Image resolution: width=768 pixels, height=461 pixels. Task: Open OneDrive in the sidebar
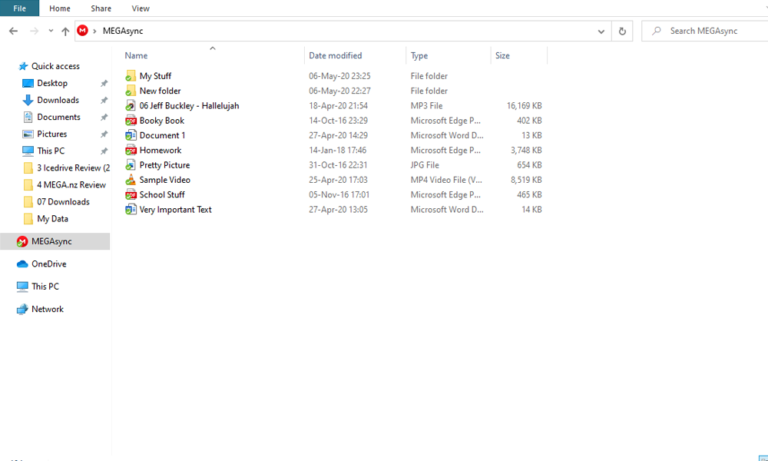(48, 264)
